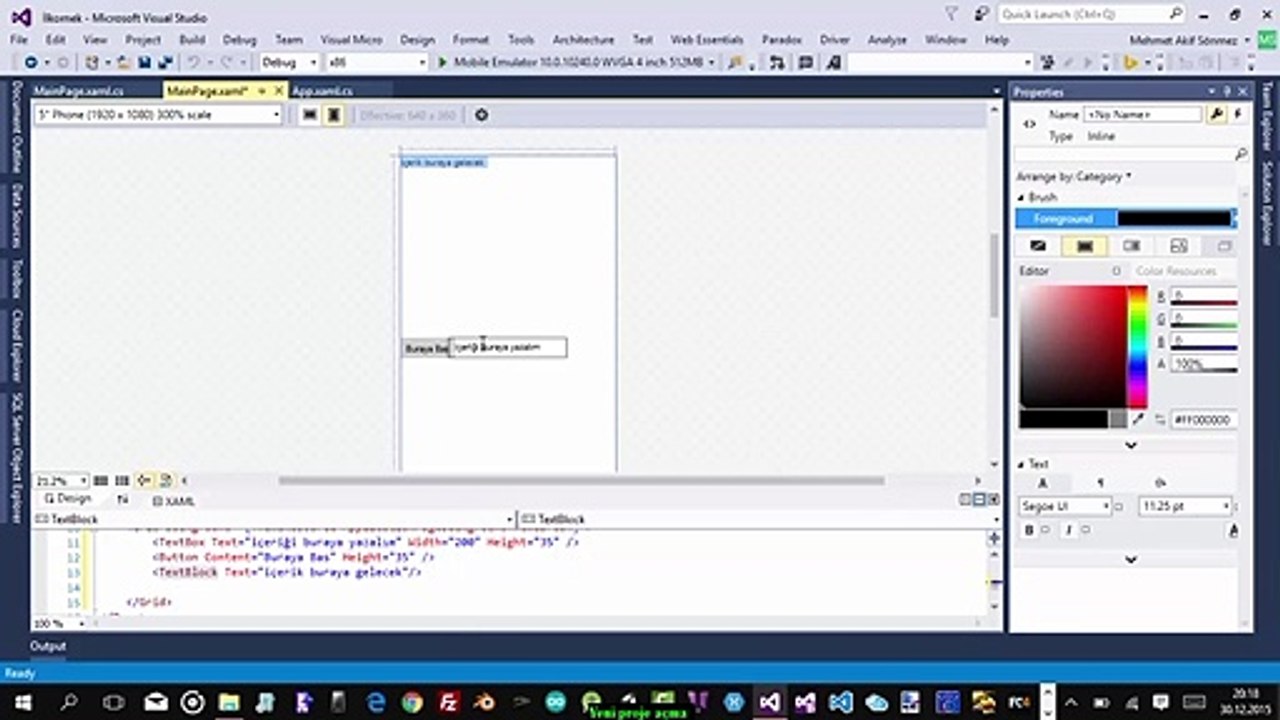
Task: Click the Visual Studio taskbar icon
Action: coord(769,702)
